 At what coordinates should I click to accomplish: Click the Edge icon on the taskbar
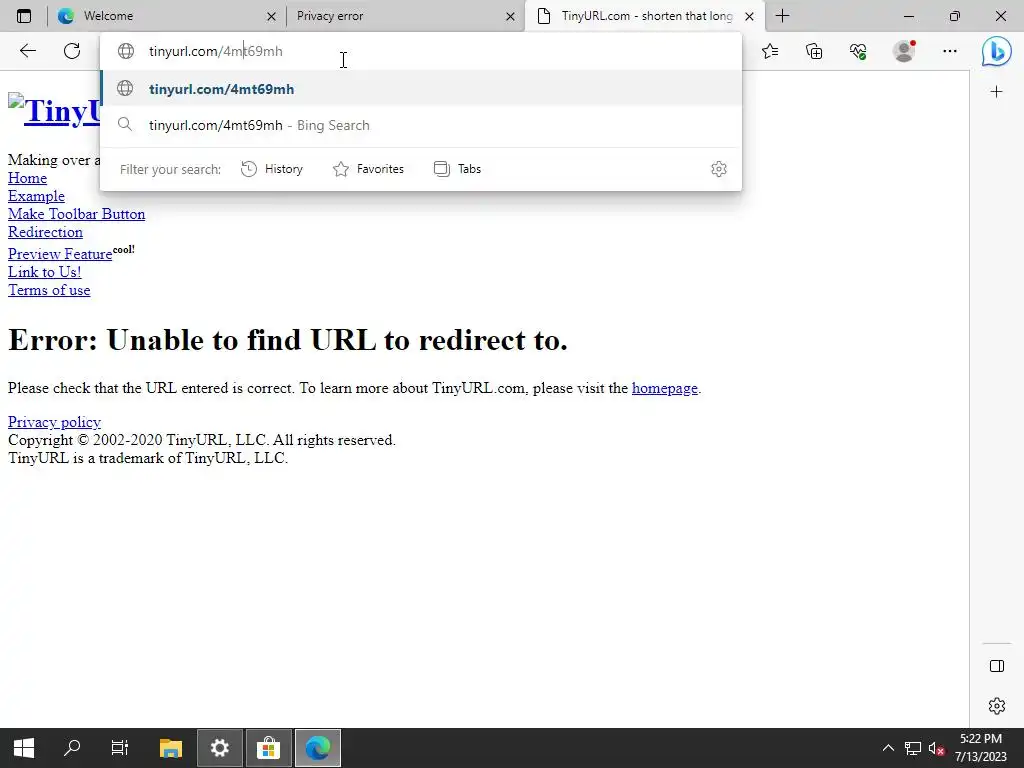[318, 748]
